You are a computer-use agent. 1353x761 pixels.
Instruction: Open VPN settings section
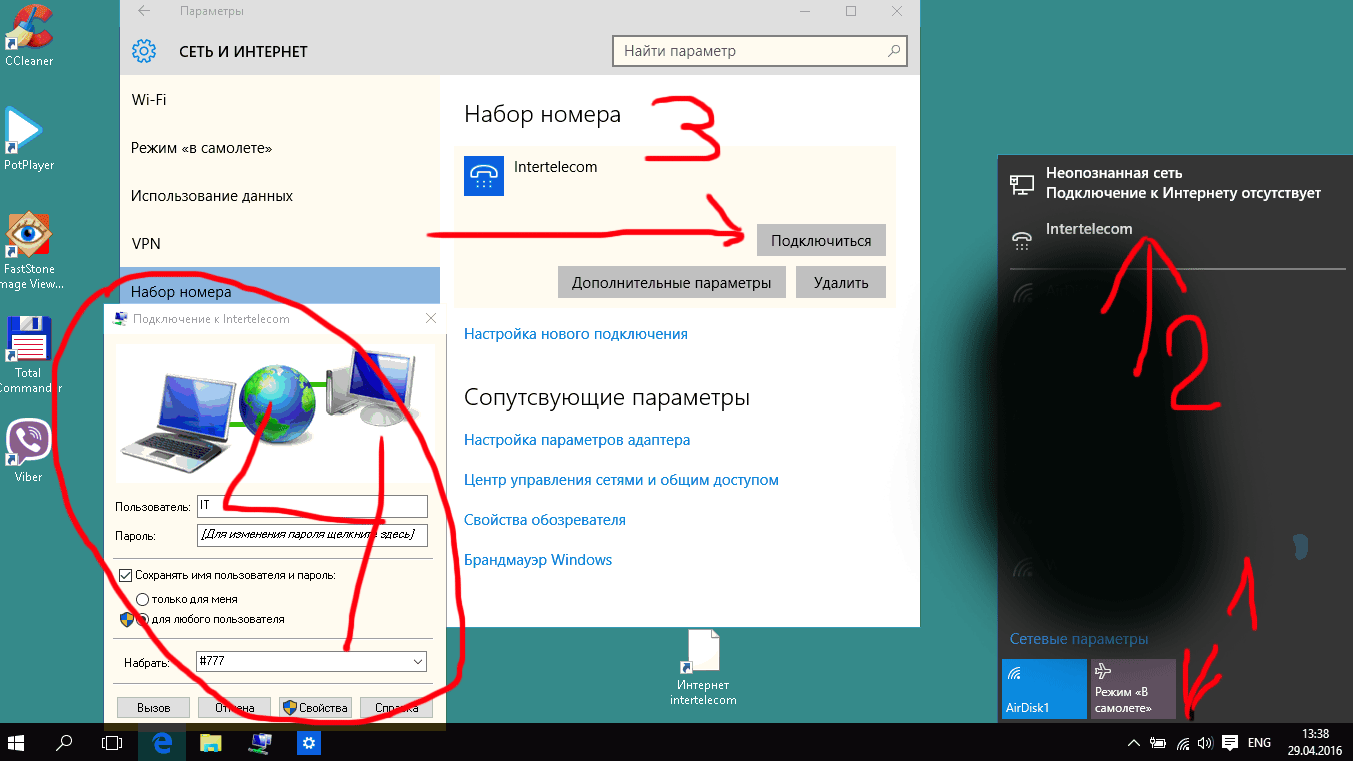pos(280,244)
